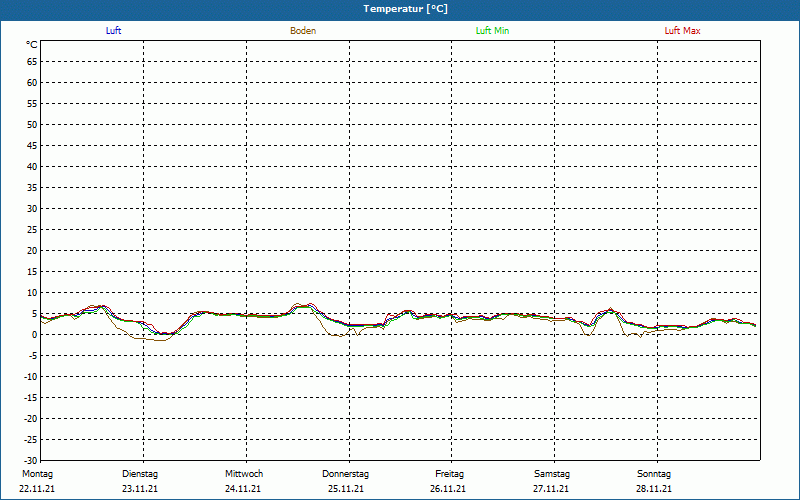This screenshot has width=800, height=500.
Task: Click the 25 y-axis value
Action: (x=32, y=230)
